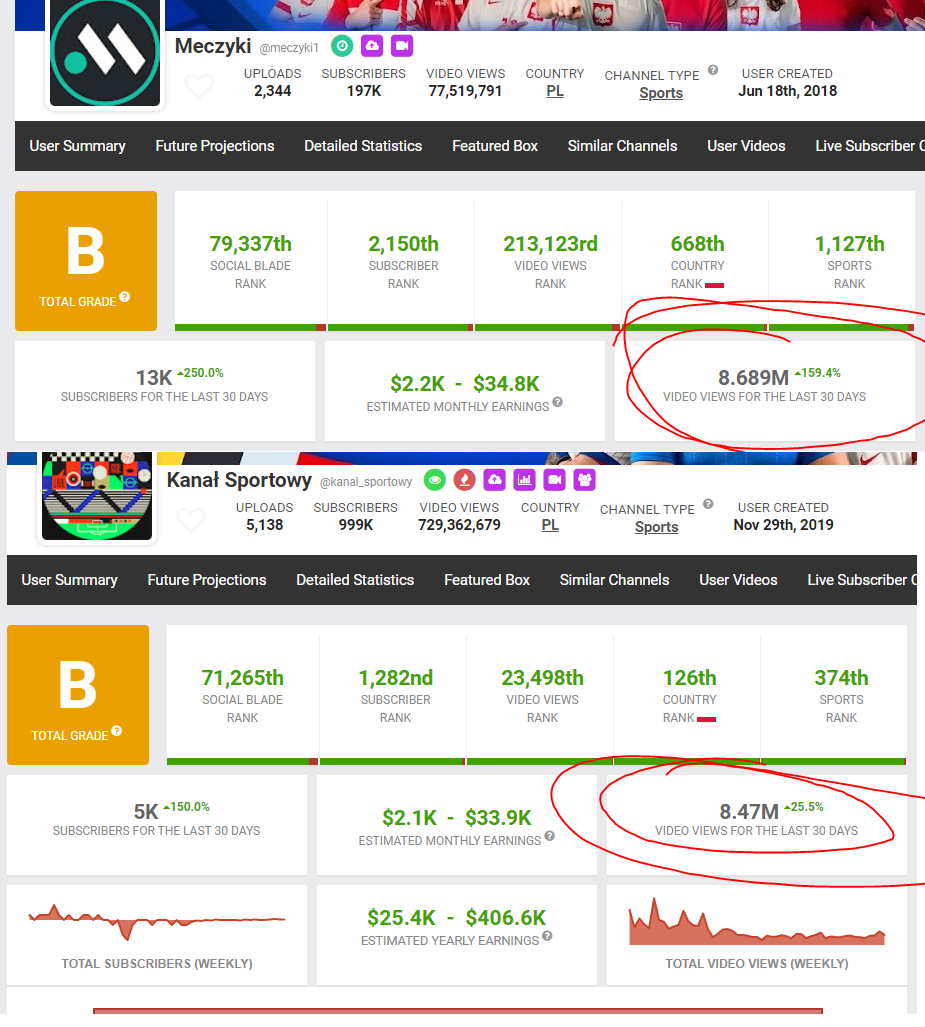Favorite Kanał Sportowy with the heart icon
The image size is (925, 1027).
[191, 520]
